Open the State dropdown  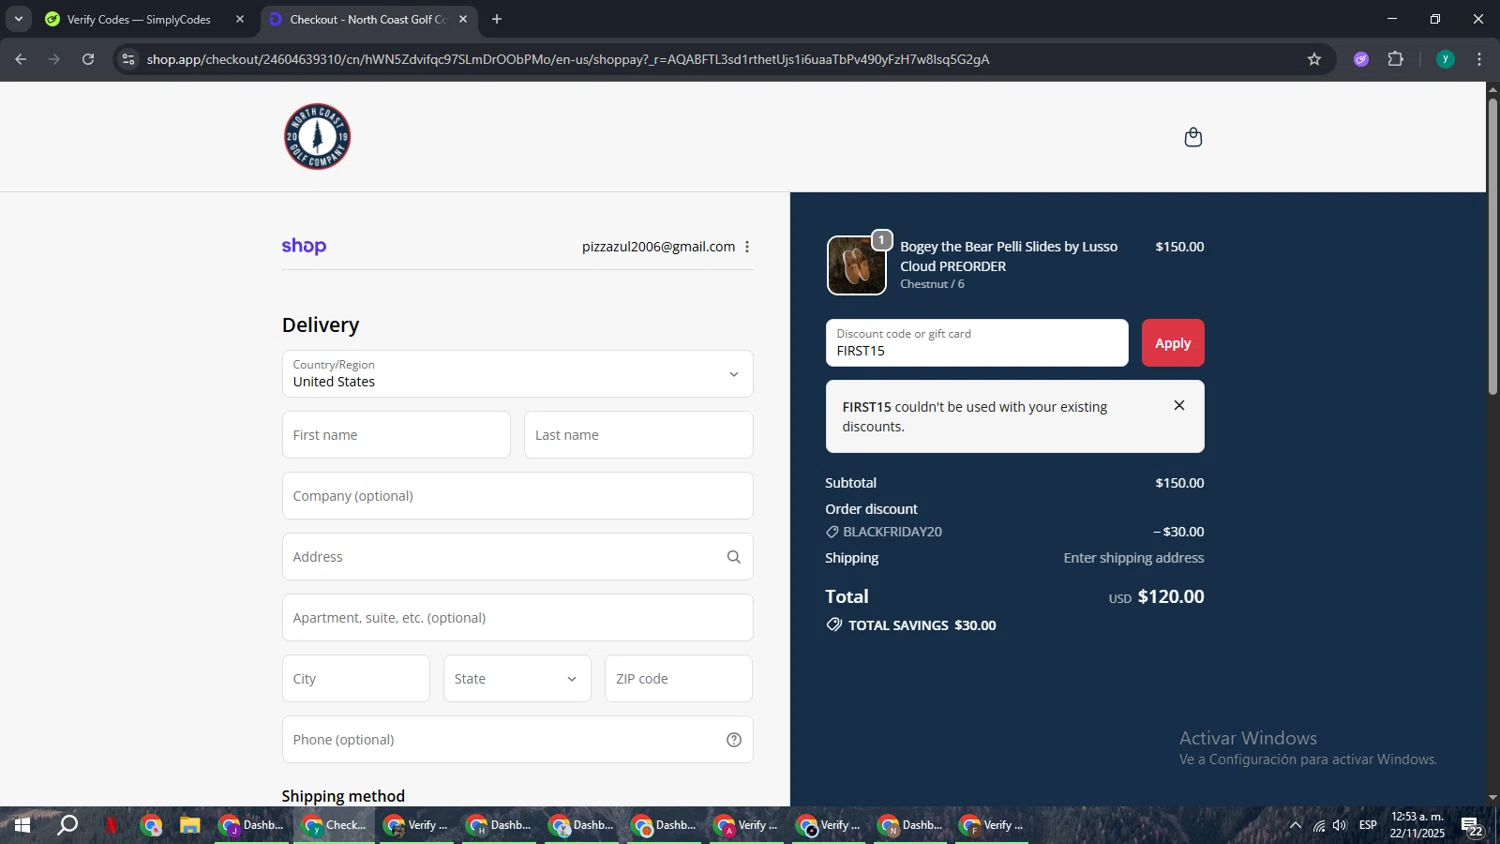tap(517, 679)
